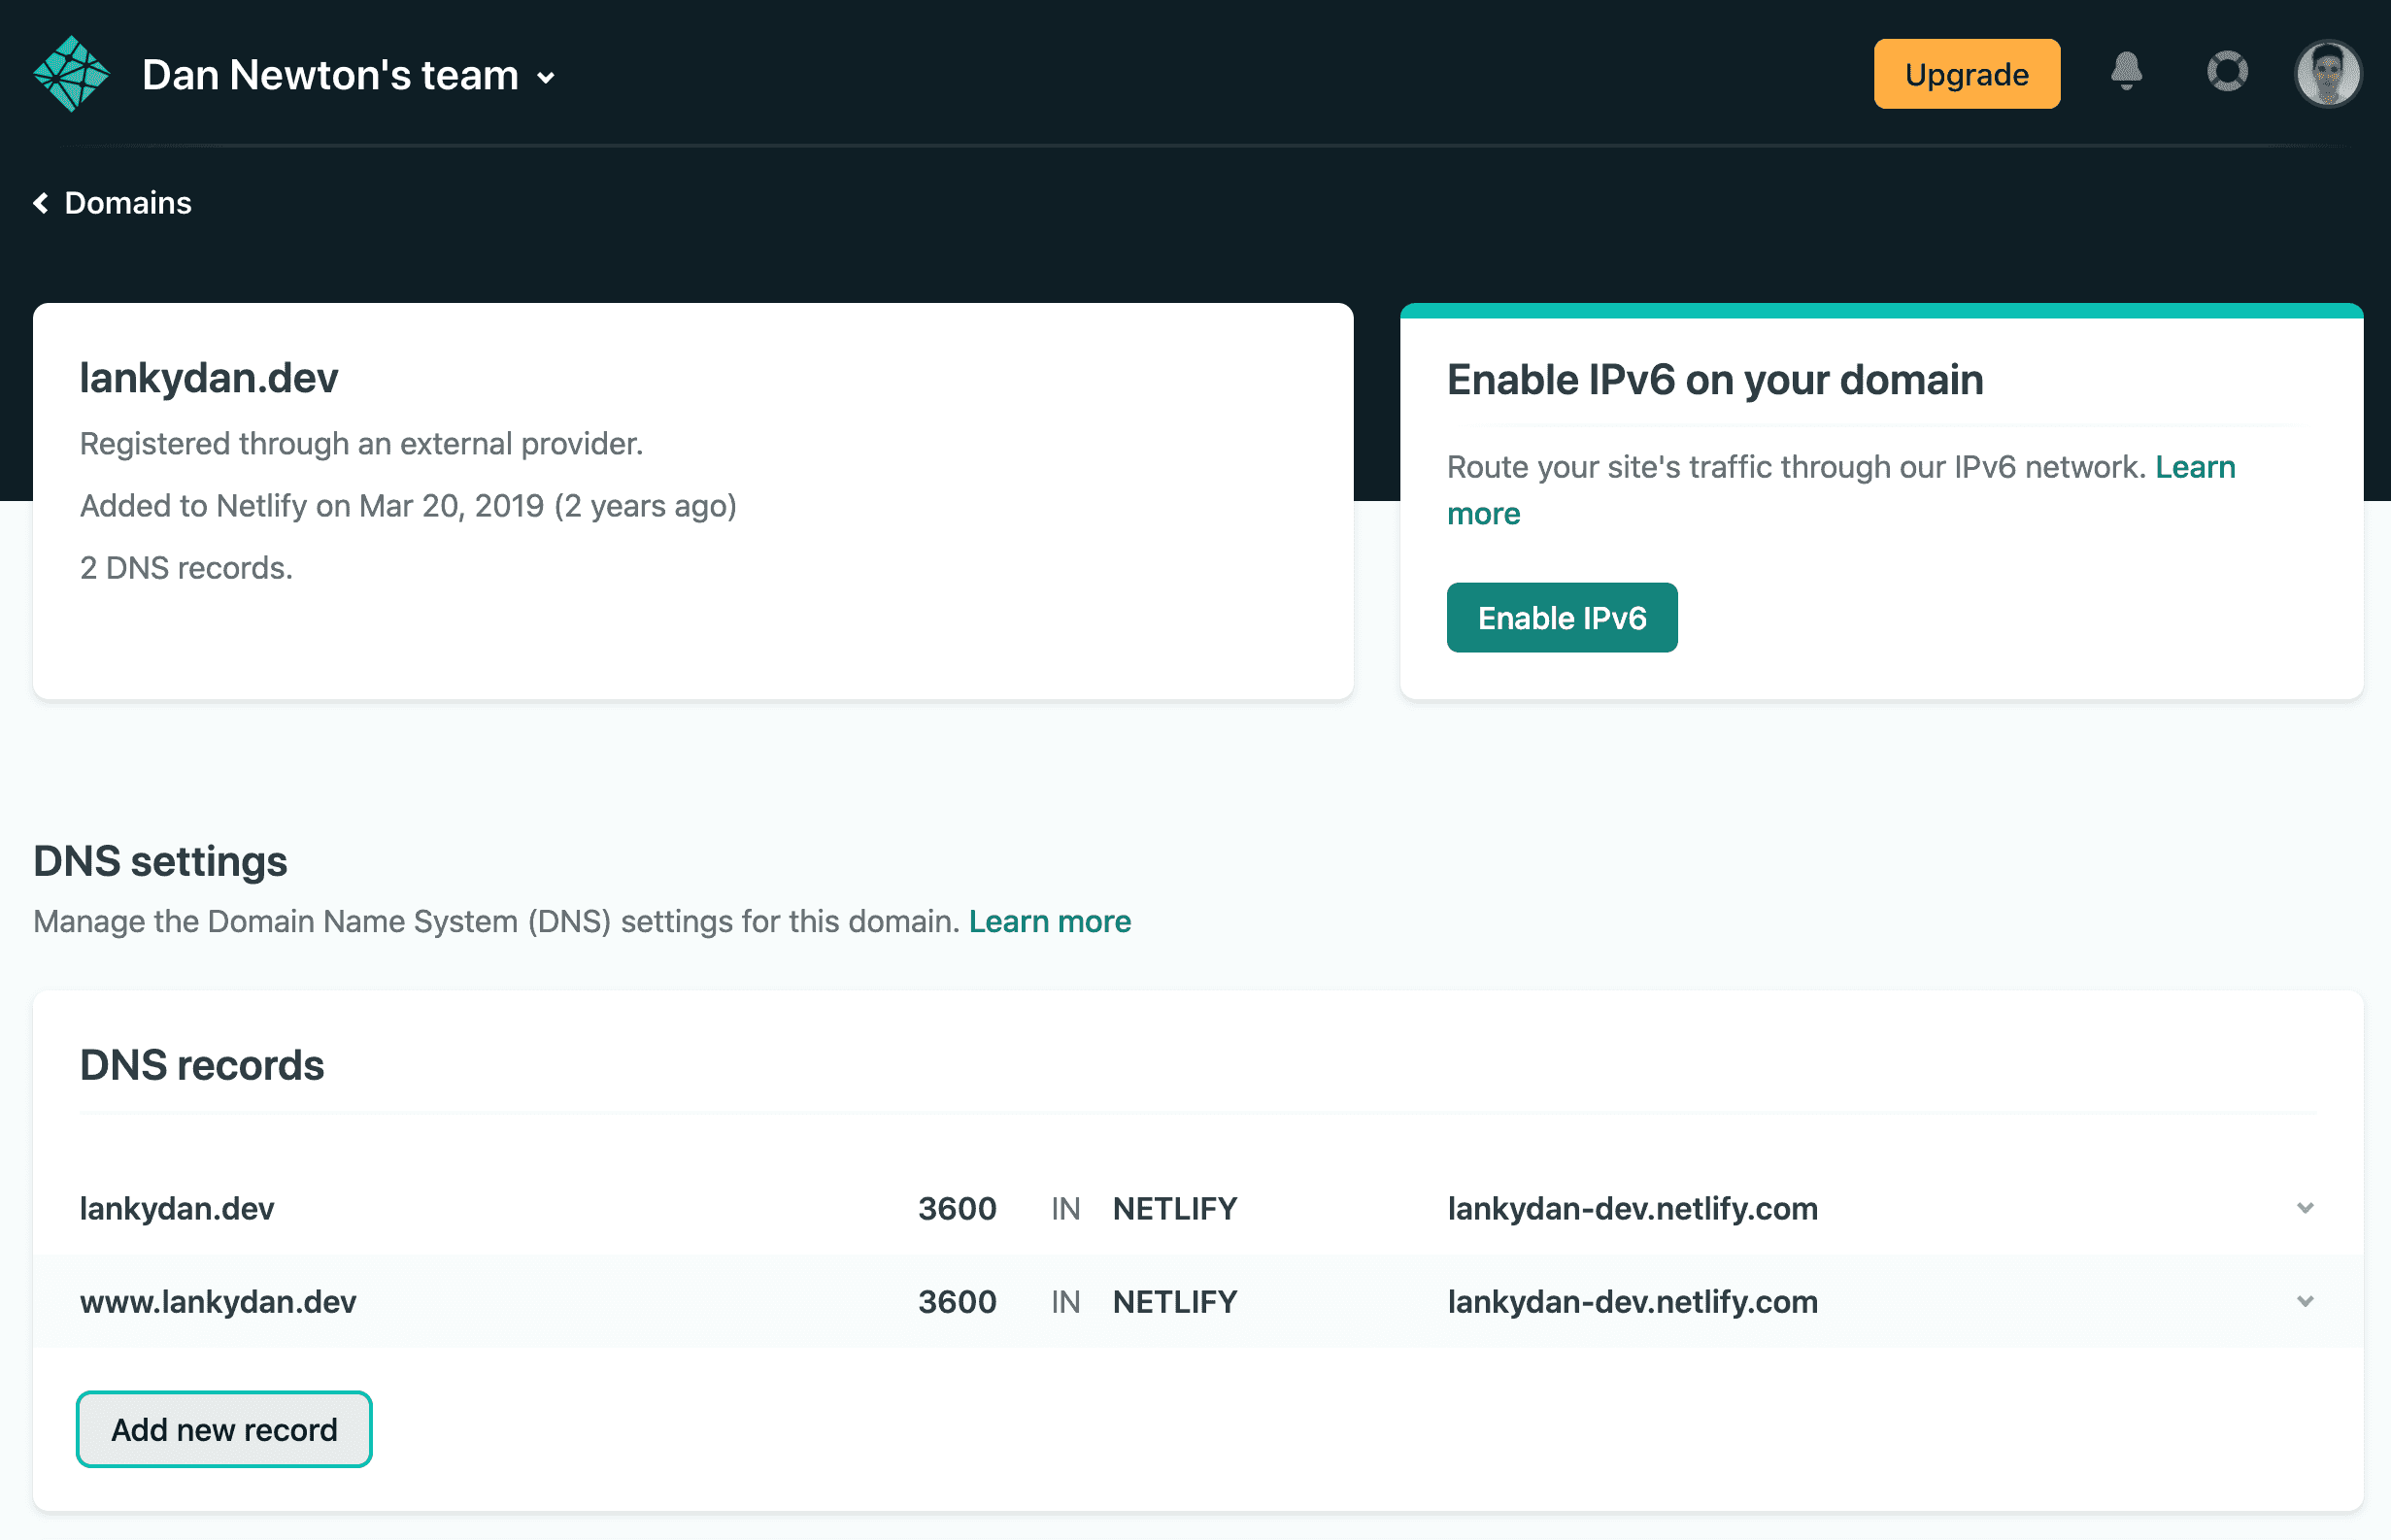The width and height of the screenshot is (2391, 1540).
Task: Click the second row's lankydan-dev.netlify.com value
Action: (1632, 1301)
